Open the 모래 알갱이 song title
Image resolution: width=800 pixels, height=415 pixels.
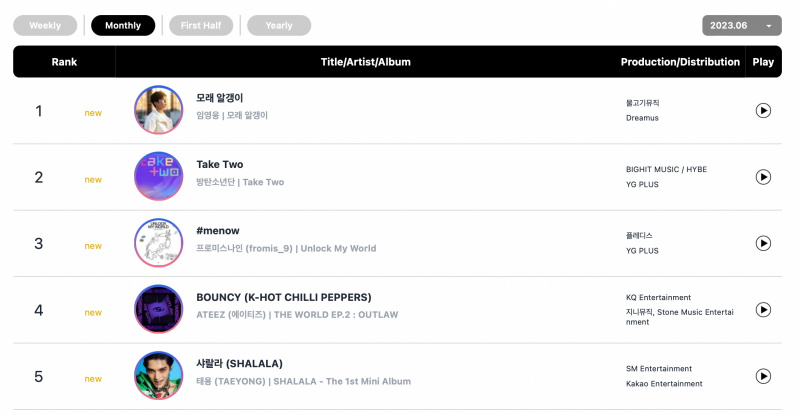[x=219, y=98]
